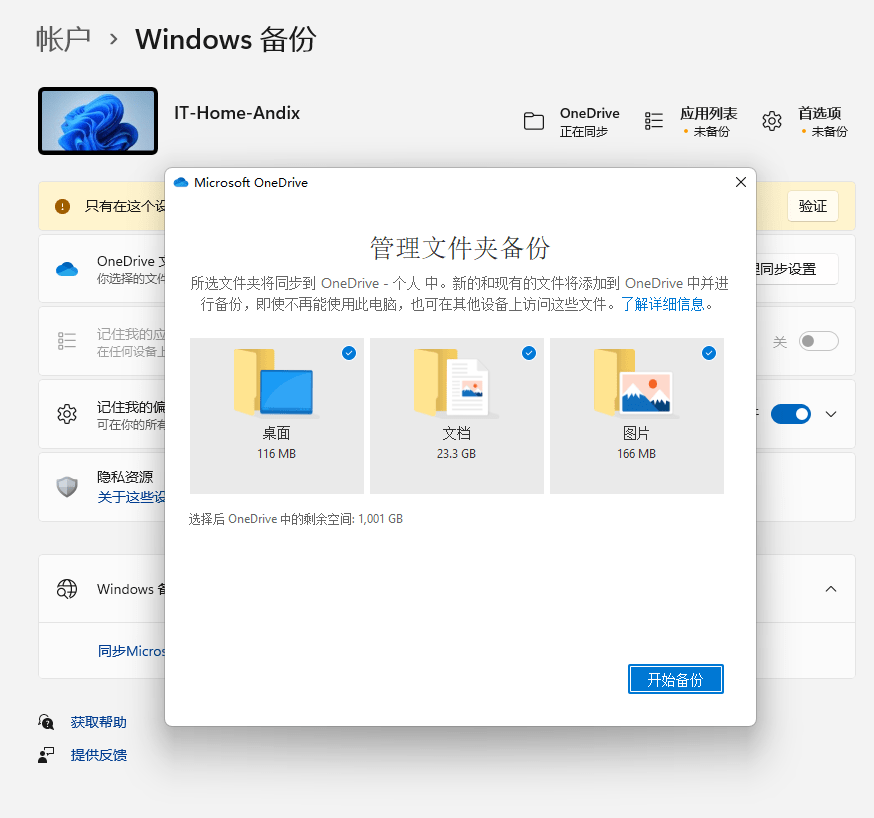Click the 隐私资源 shield icon
Screen dimensions: 874x818
(66, 487)
